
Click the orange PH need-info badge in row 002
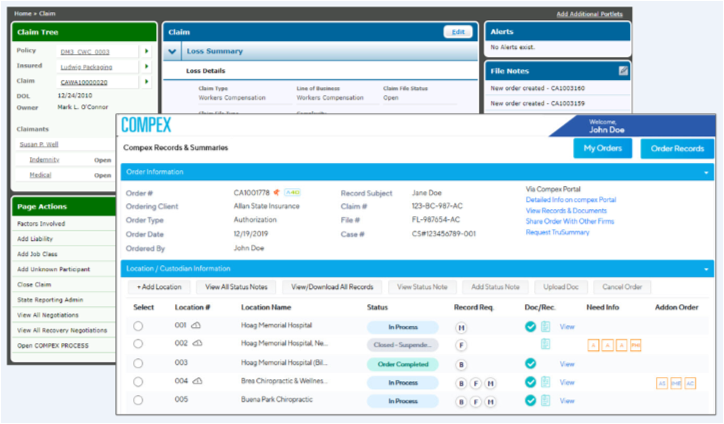635,345
